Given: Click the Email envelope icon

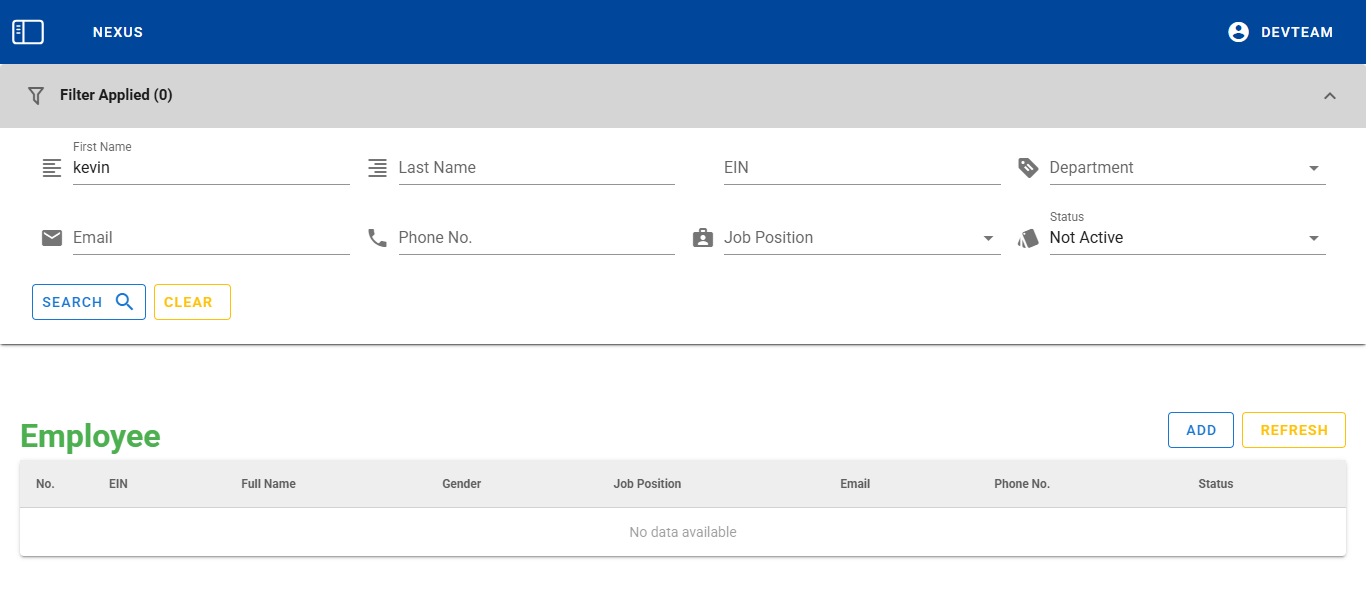Looking at the screenshot, I should [52, 238].
